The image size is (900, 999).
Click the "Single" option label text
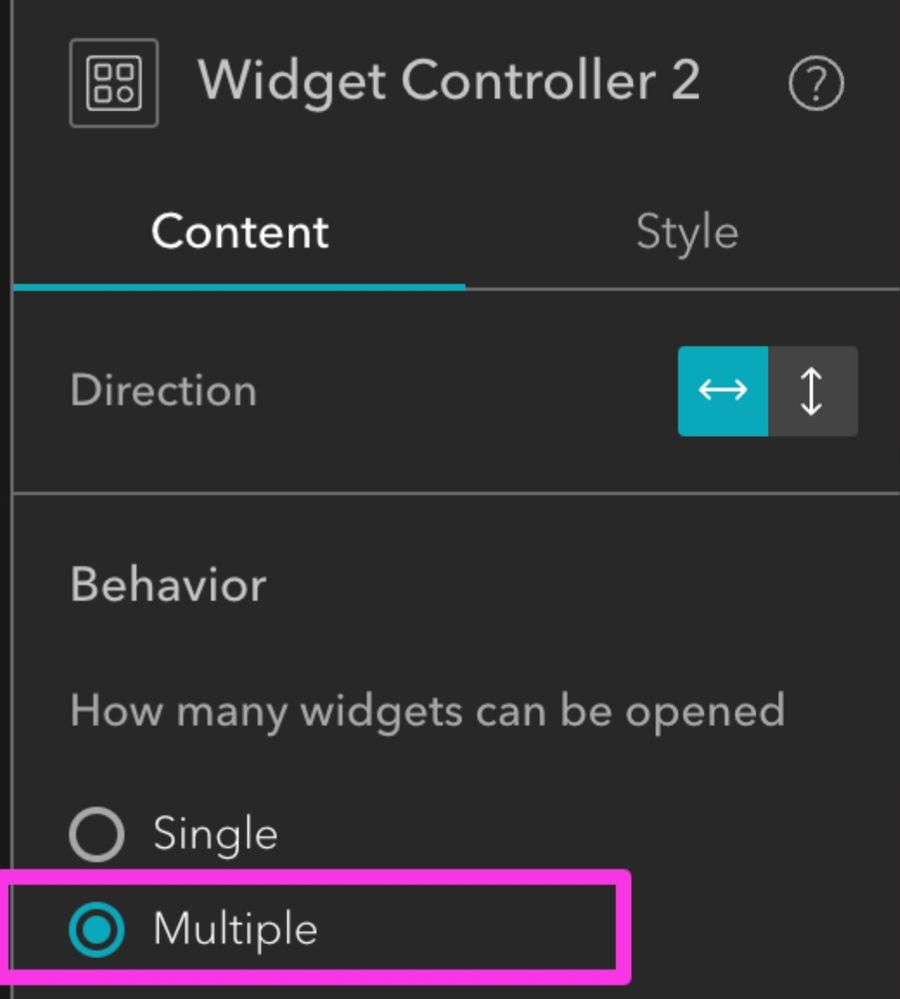(x=215, y=834)
